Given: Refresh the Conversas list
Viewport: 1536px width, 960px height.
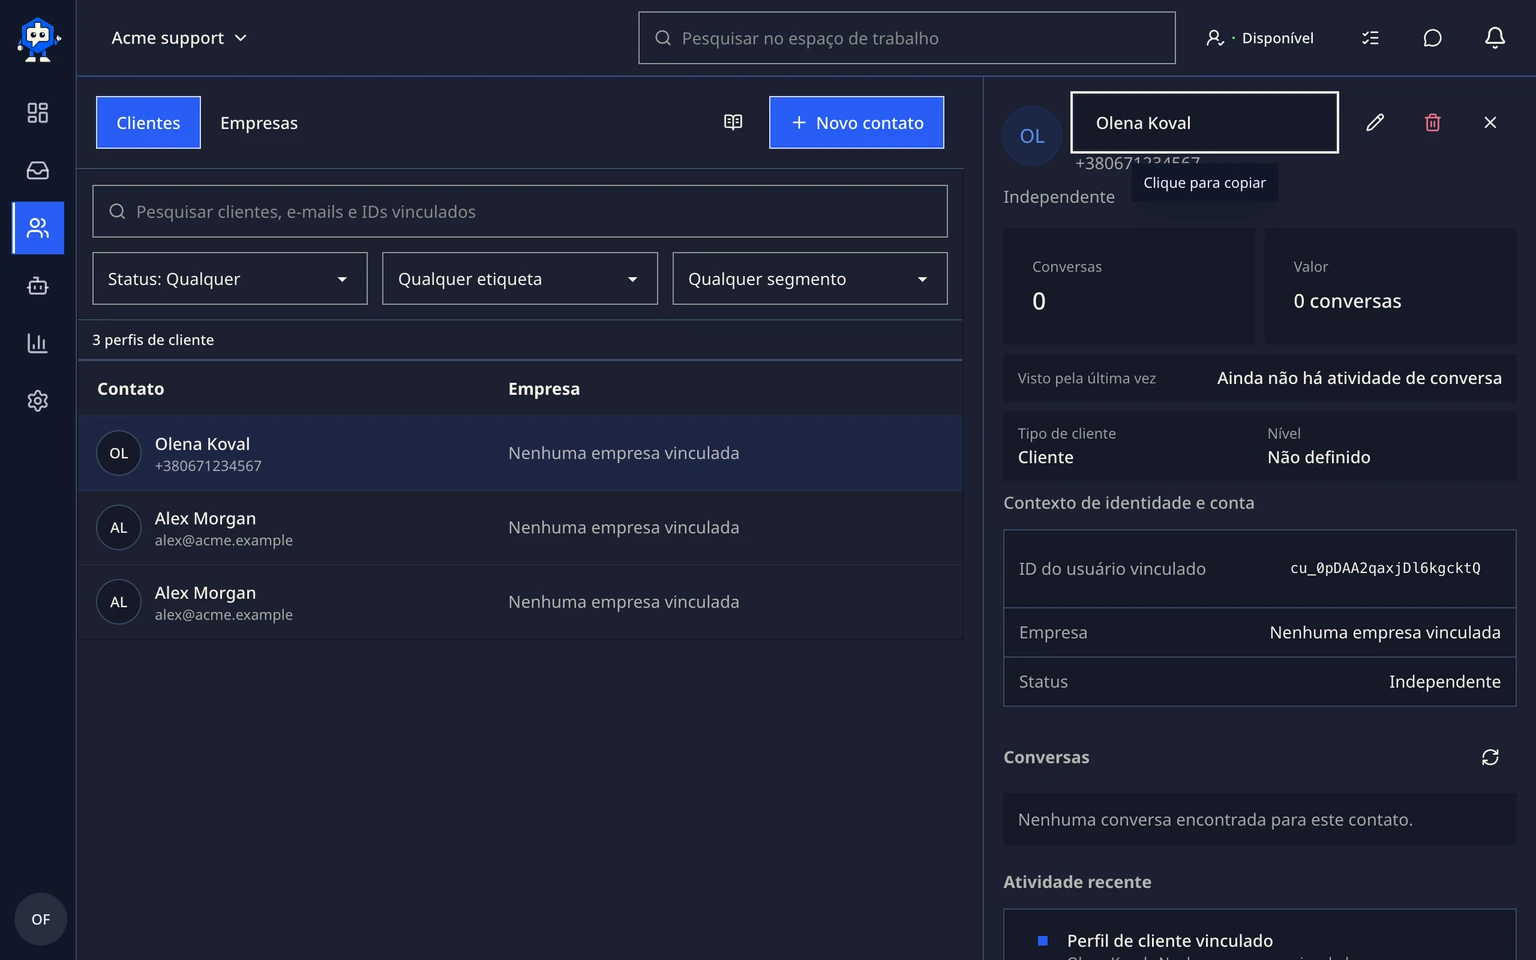Looking at the screenshot, I should pyautogui.click(x=1490, y=757).
